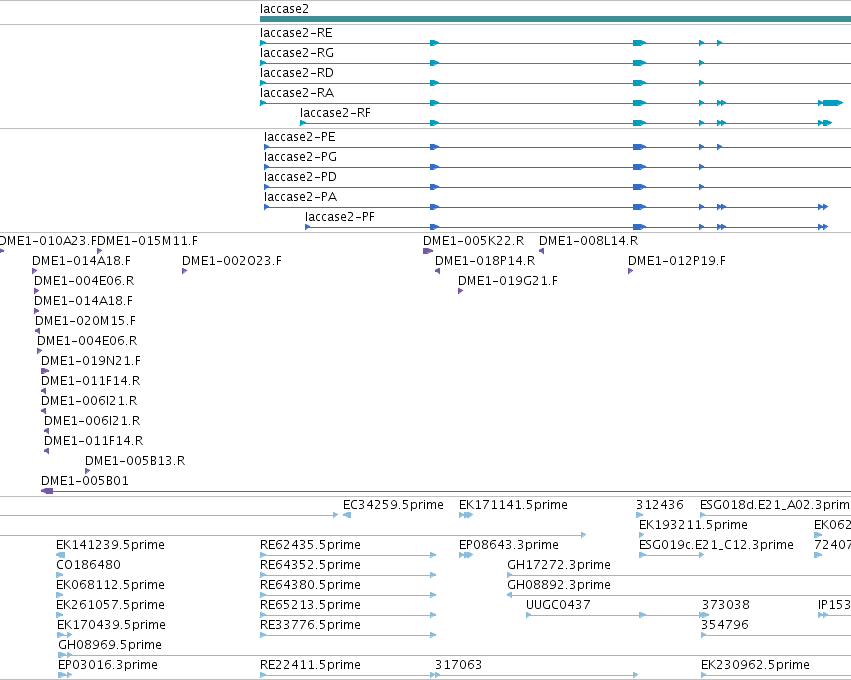Choose EST ESG019c.E21_C12.3prime

[x=716, y=545]
